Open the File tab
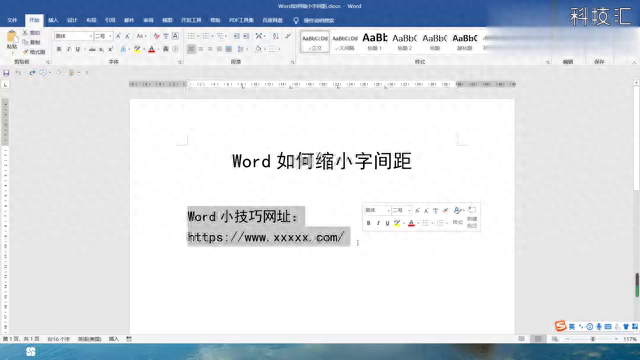 (12, 20)
